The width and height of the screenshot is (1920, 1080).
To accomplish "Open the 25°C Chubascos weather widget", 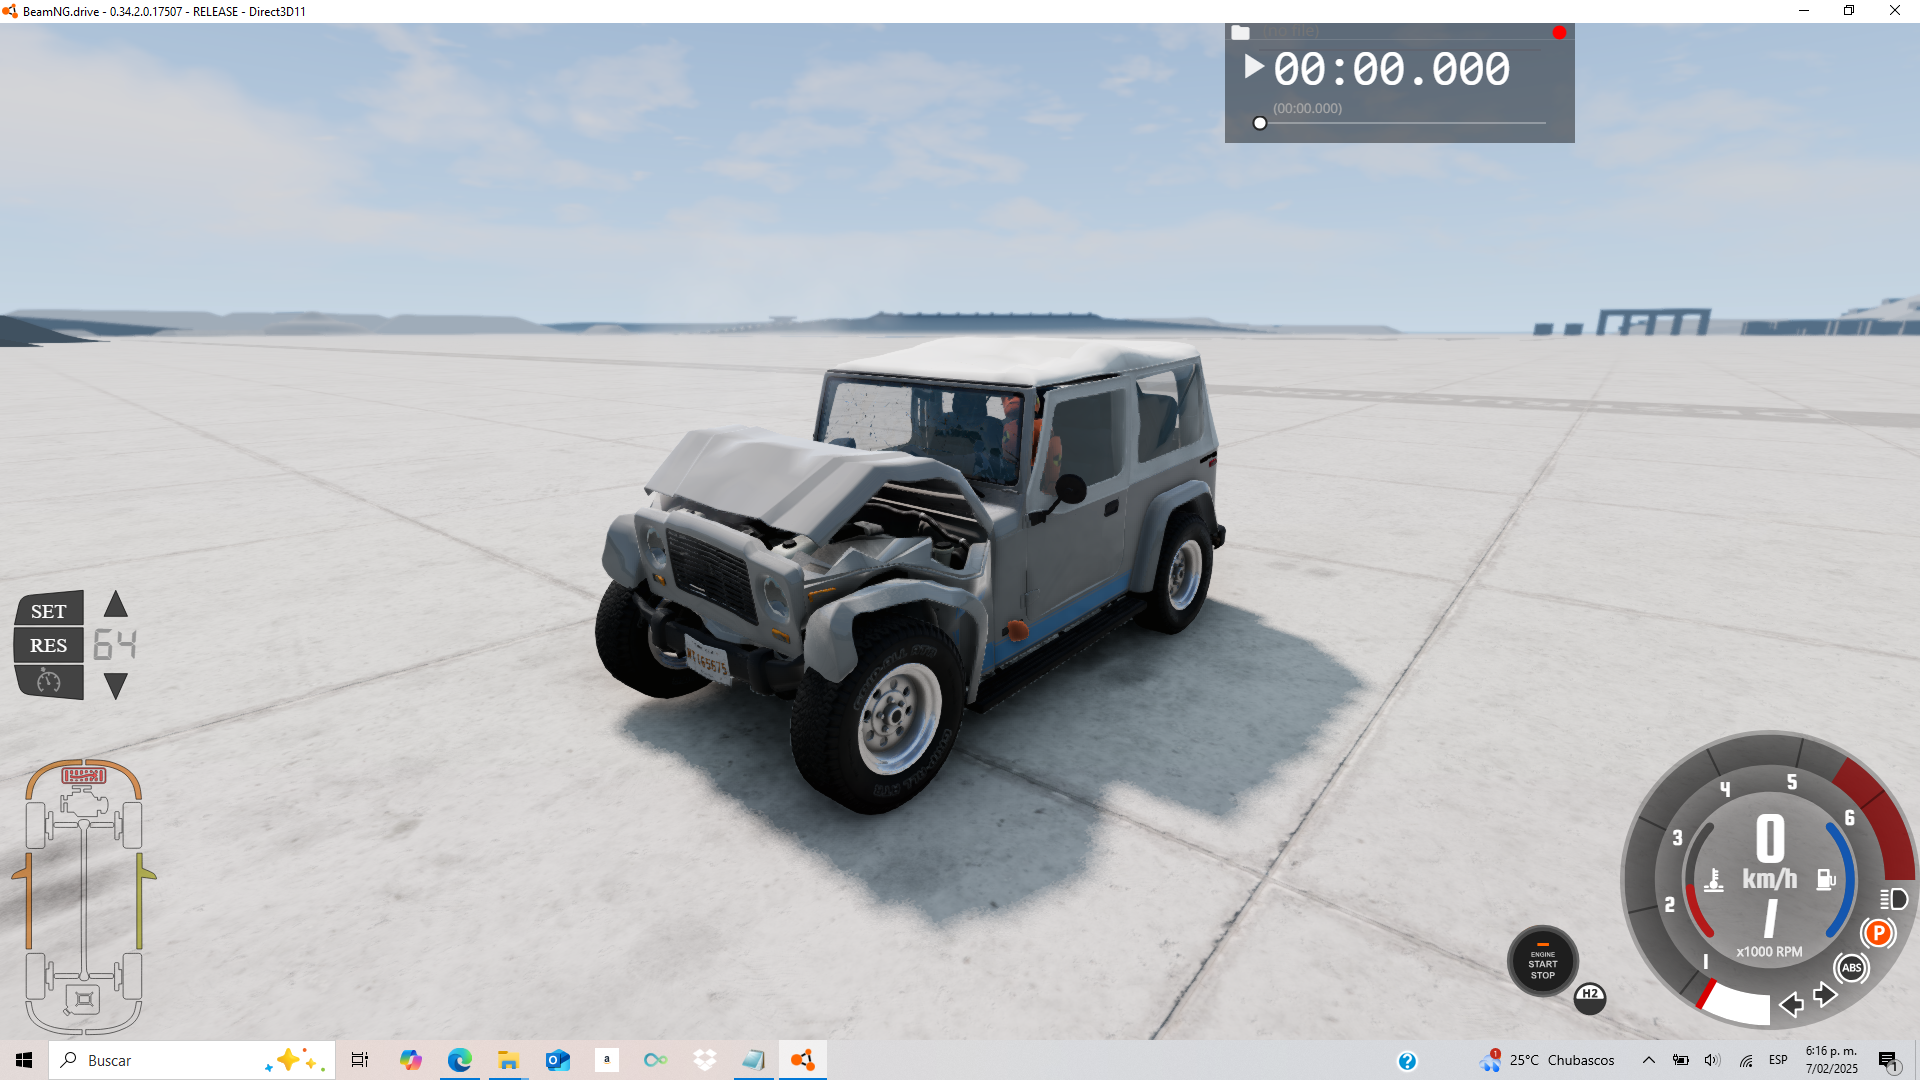I will (x=1548, y=1060).
